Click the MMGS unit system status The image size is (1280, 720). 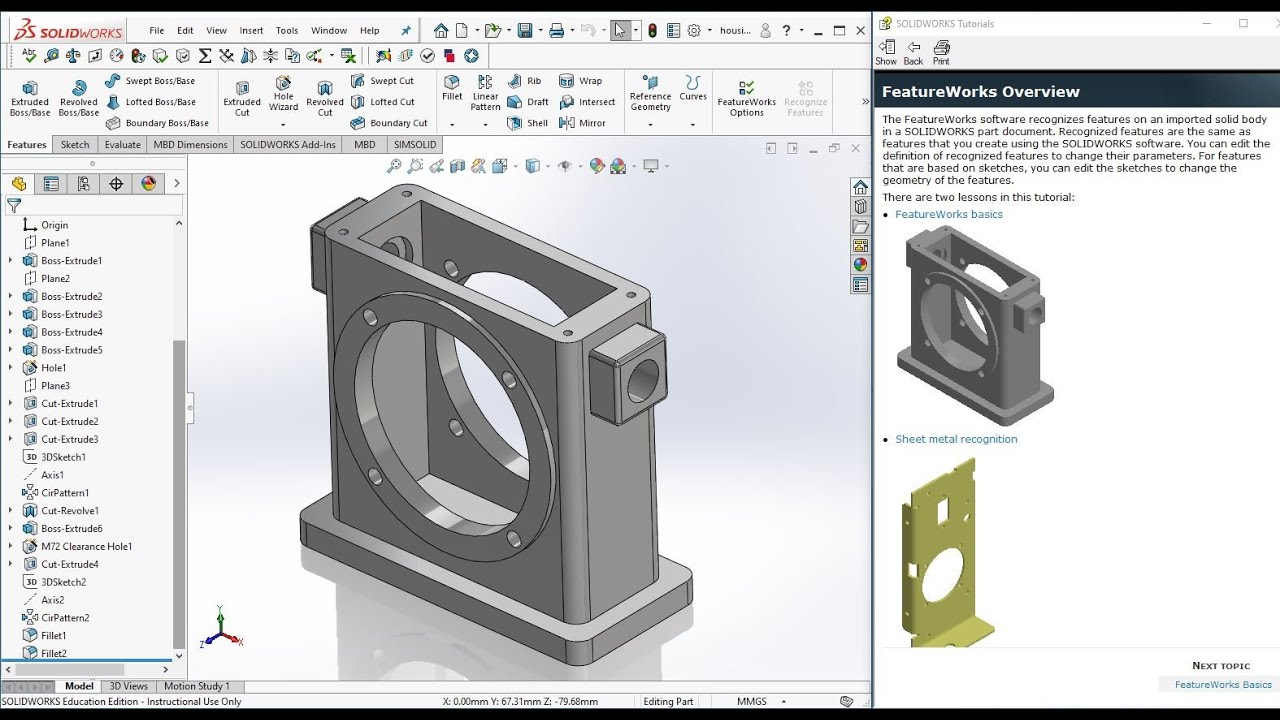click(x=752, y=701)
